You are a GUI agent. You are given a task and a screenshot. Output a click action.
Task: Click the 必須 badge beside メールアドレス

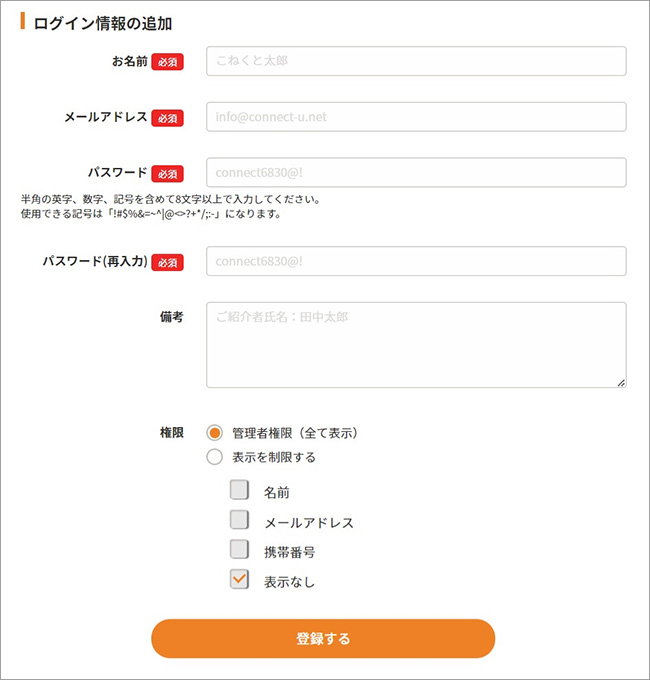(x=168, y=118)
